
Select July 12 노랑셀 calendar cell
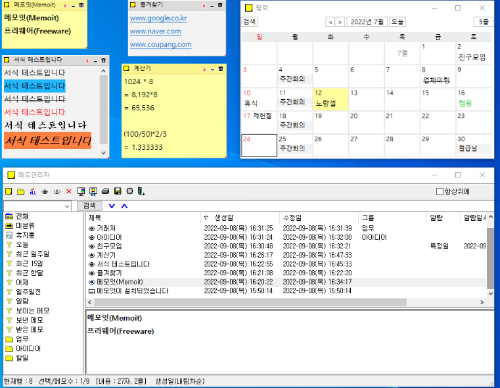click(330, 99)
